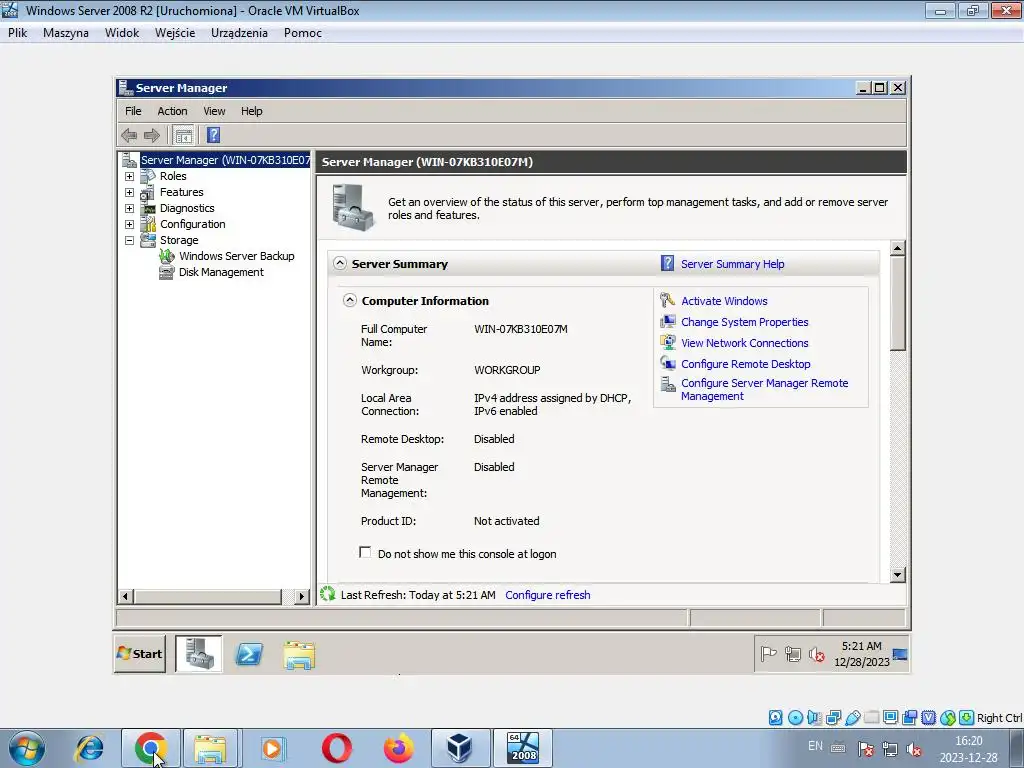Expand the Configuration node in the tree

pyautogui.click(x=129, y=225)
